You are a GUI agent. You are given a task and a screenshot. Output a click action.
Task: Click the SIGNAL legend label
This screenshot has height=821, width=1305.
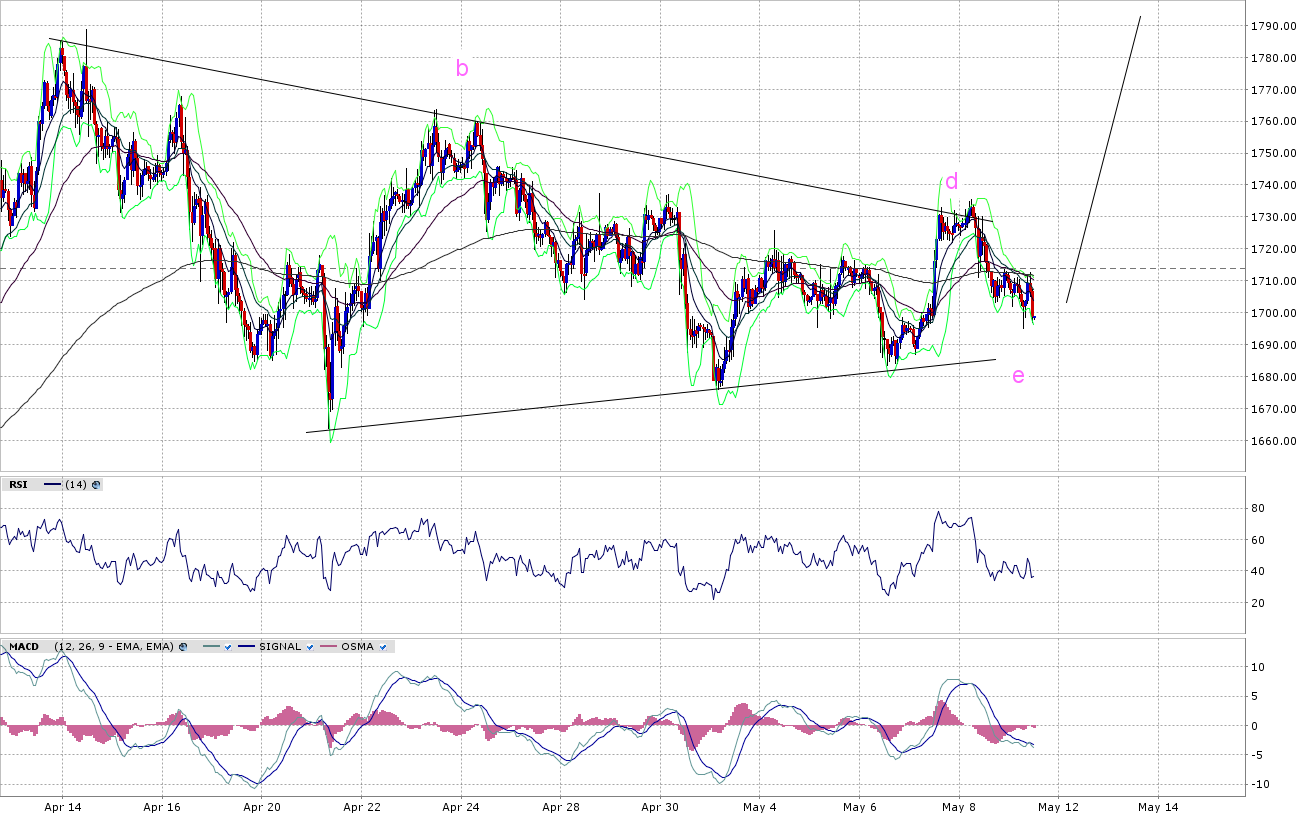coord(280,647)
